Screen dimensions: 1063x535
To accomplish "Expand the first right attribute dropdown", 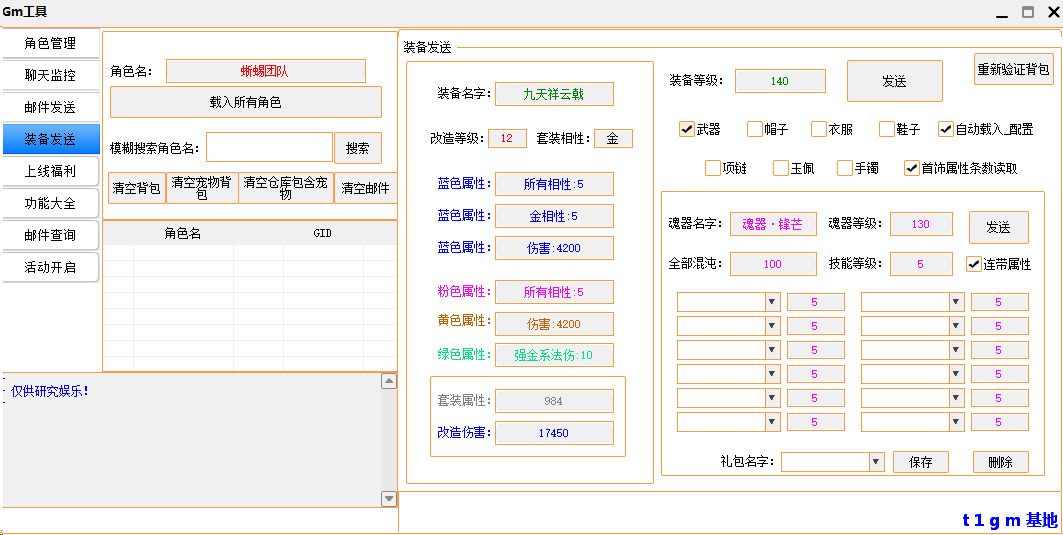I will click(955, 302).
